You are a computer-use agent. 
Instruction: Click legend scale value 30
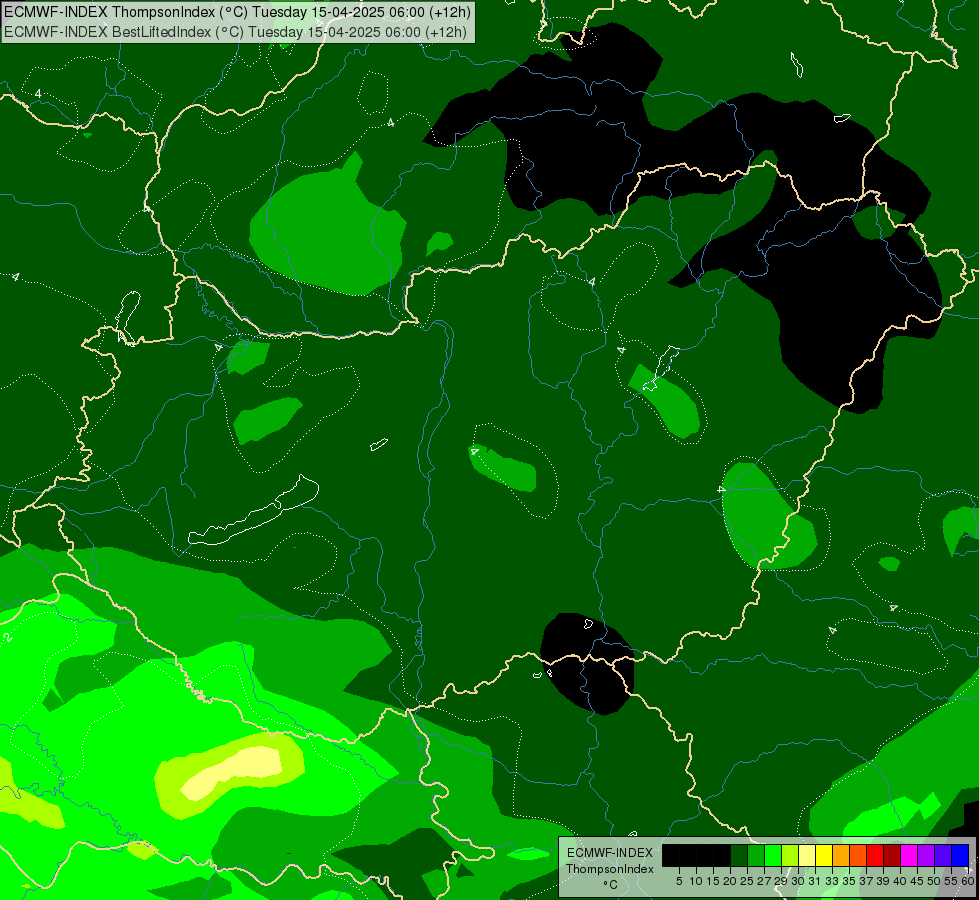click(x=798, y=881)
